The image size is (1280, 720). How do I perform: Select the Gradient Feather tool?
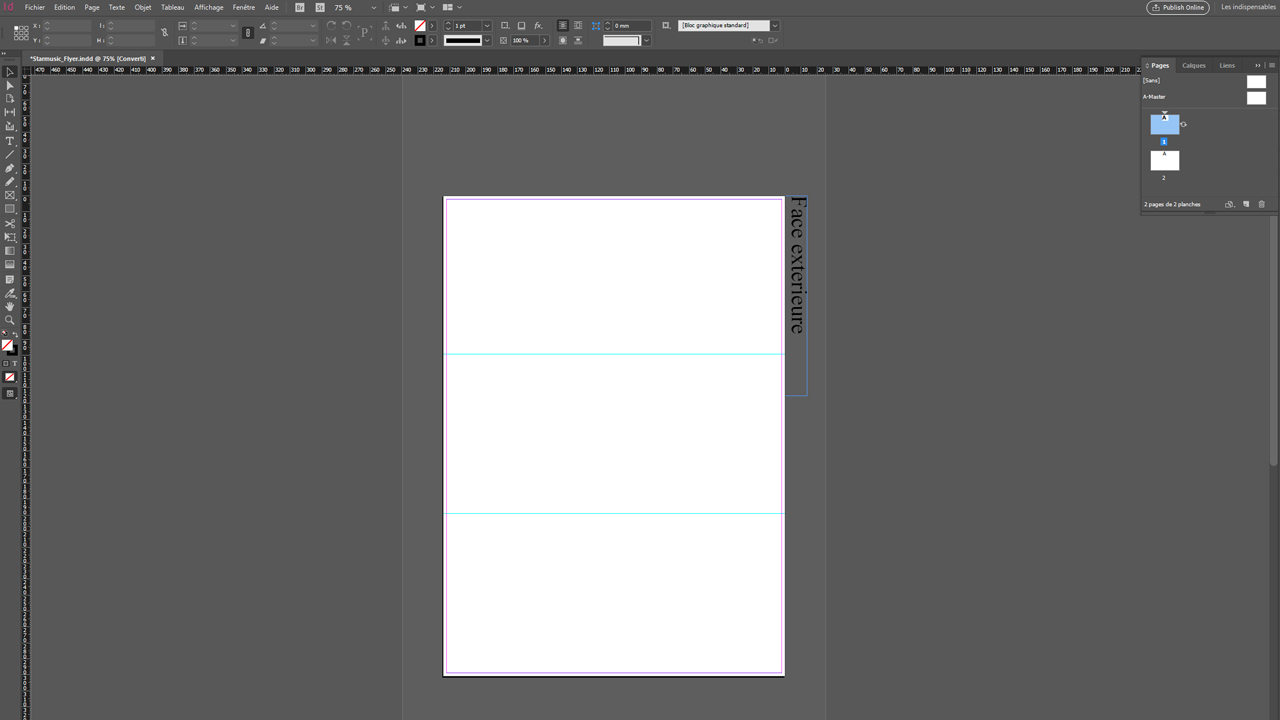10,265
